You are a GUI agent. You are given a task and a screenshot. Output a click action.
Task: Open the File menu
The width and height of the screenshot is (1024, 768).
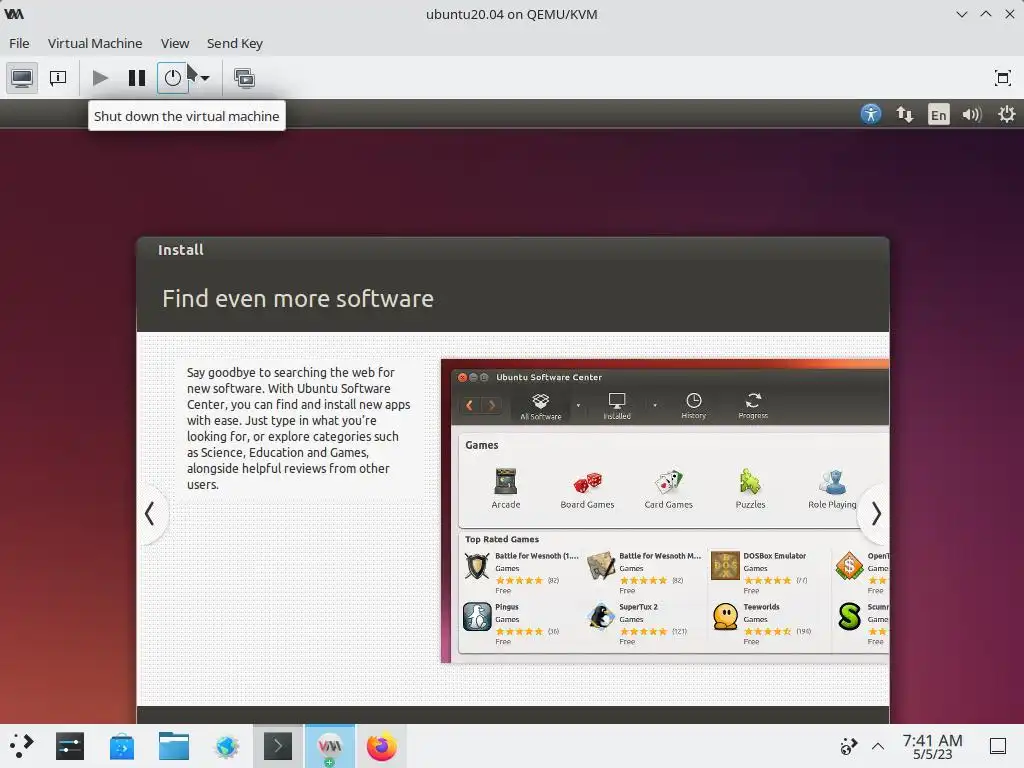click(x=19, y=43)
